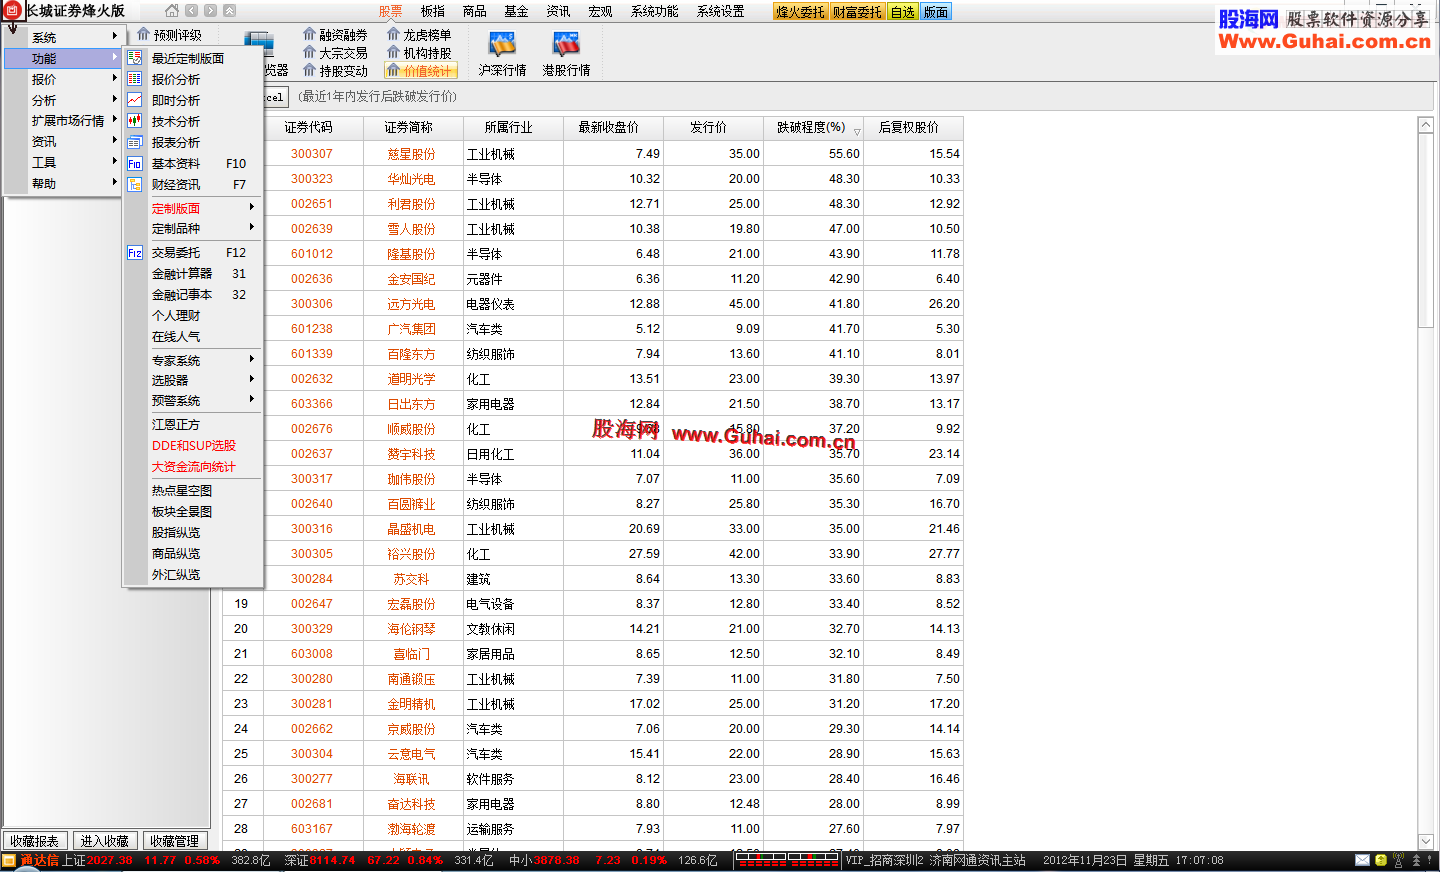The image size is (1440, 872).
Task: Select the 板指 top tab
Action: tap(433, 12)
